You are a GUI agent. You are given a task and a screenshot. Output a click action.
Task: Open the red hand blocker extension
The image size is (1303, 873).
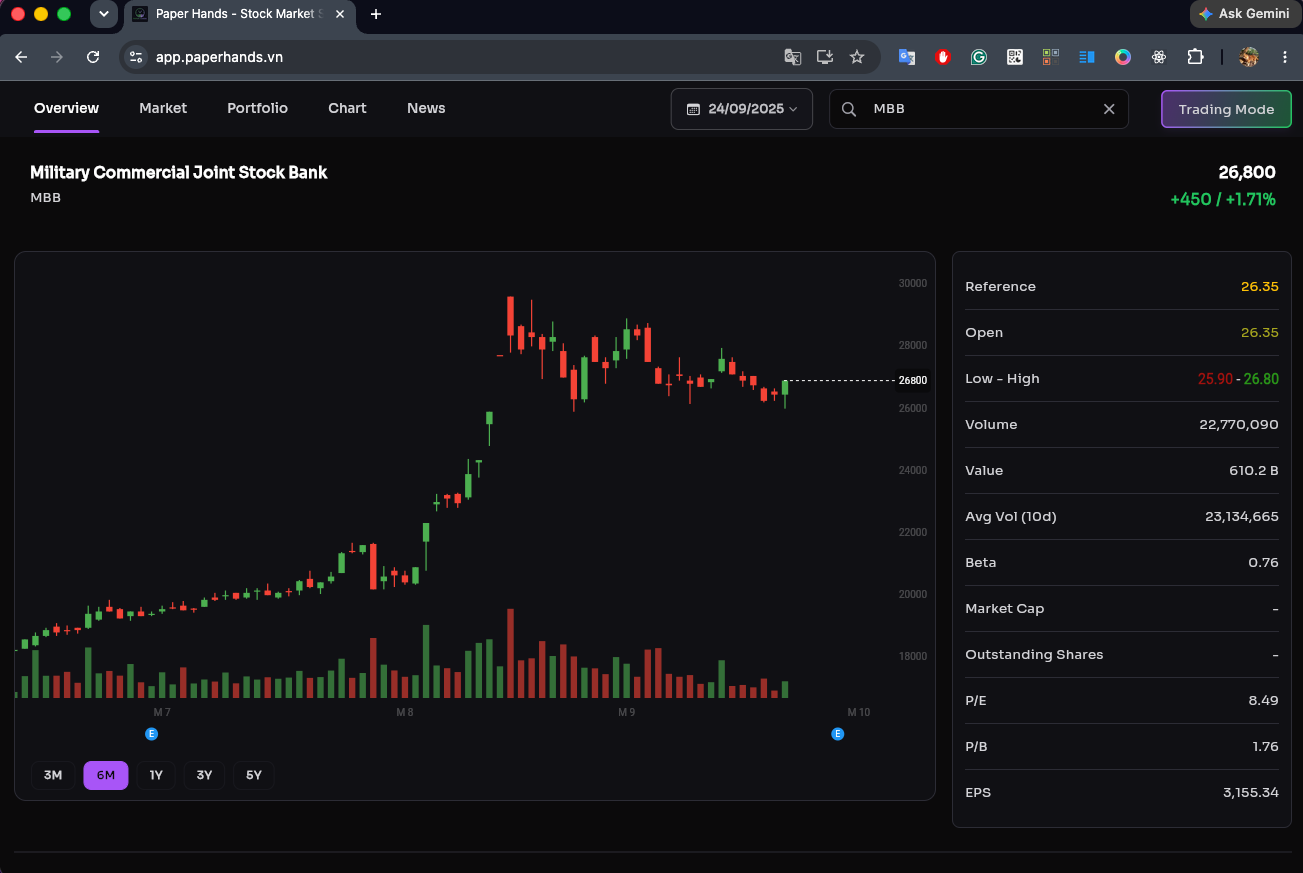click(x=943, y=57)
